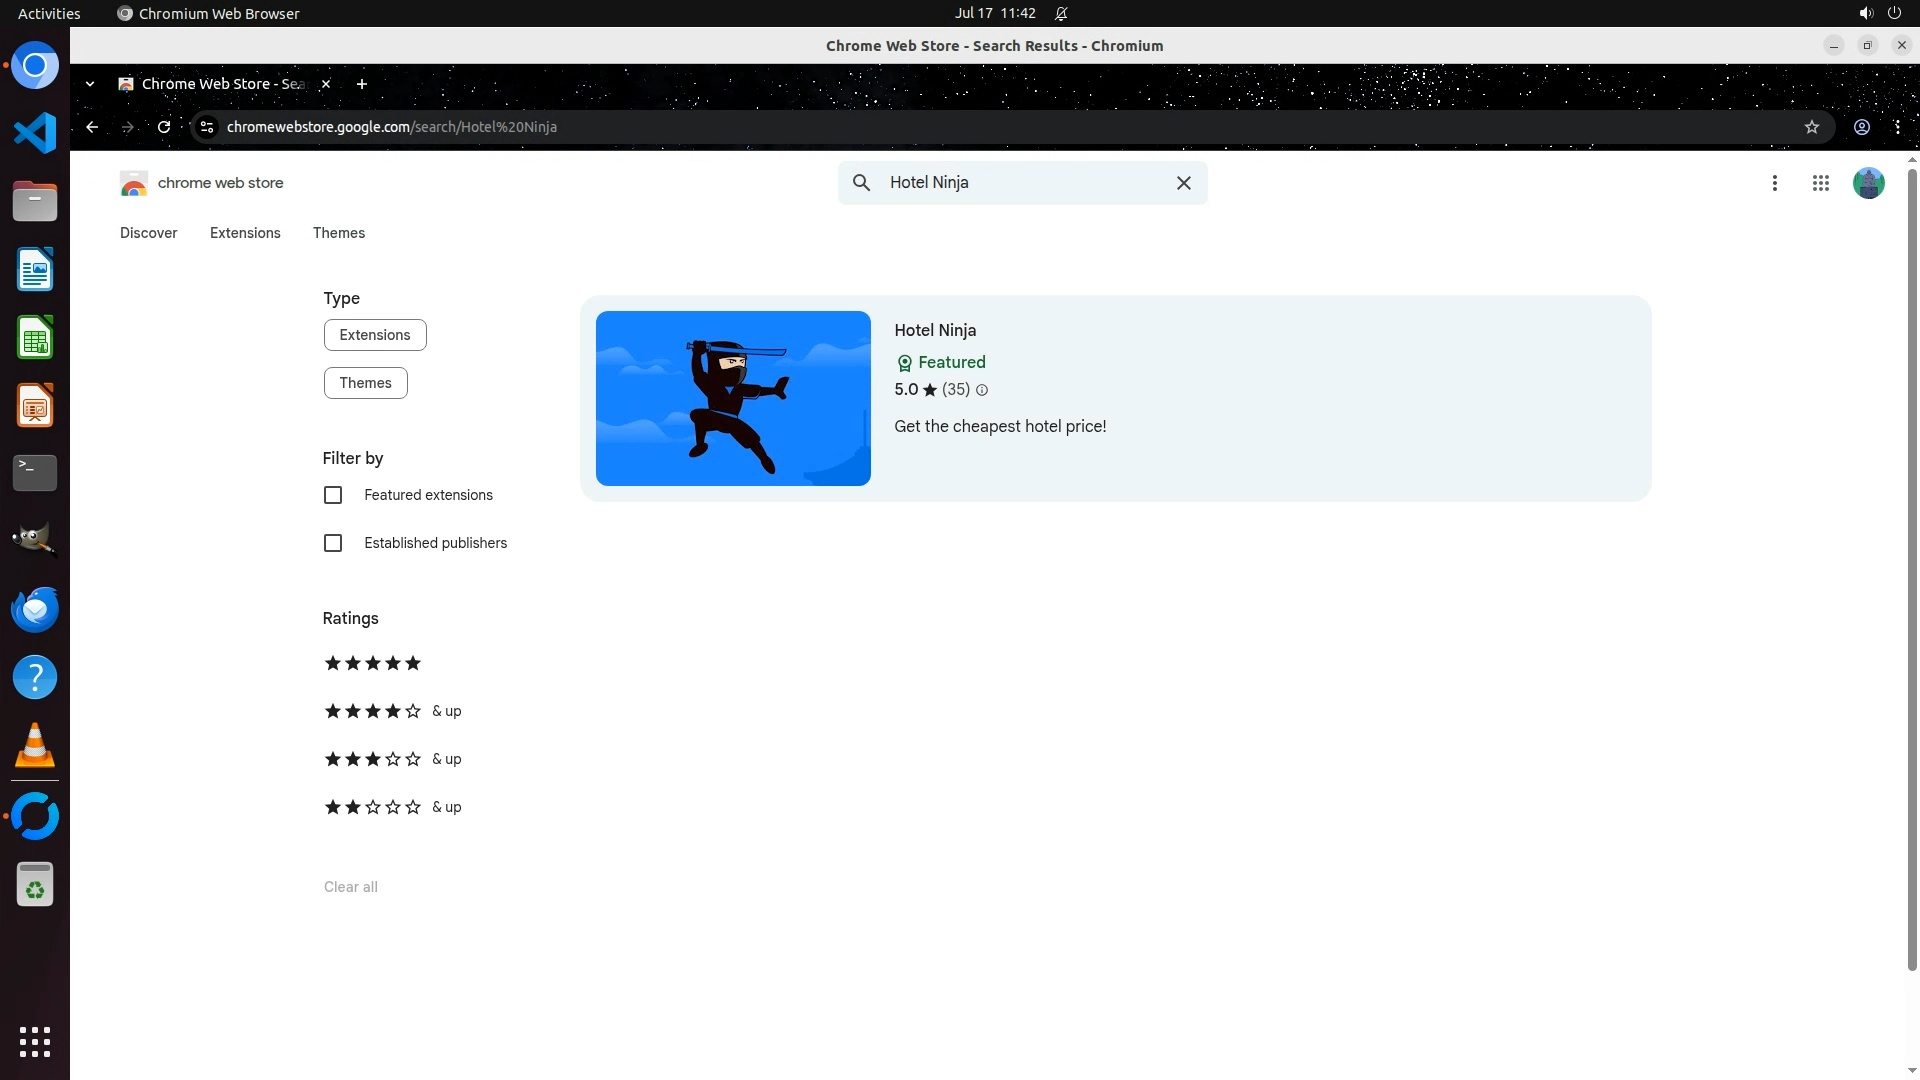Screen dimensions: 1920x1080
Task: Filter type by Extensions button
Action: click(x=375, y=335)
